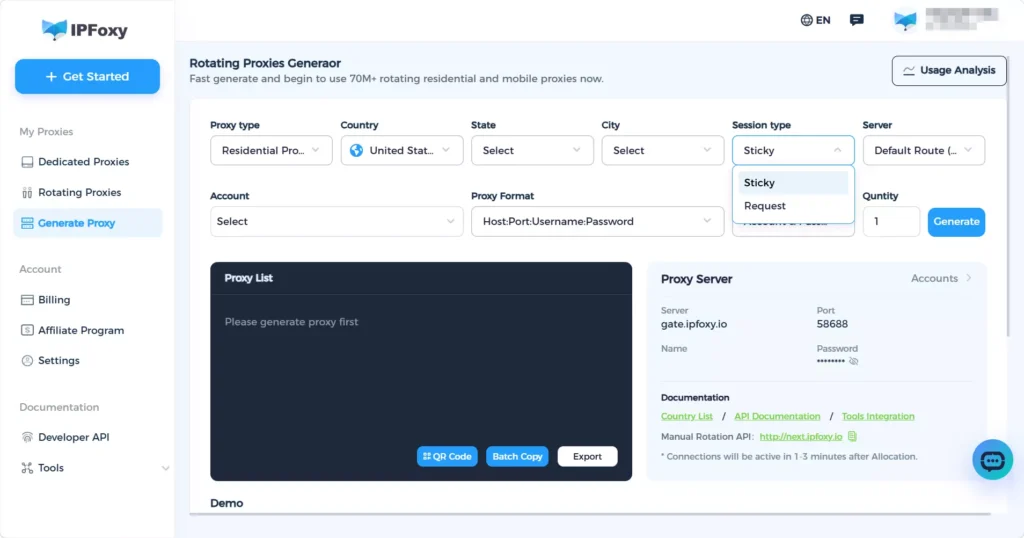Open the messages icon in header
1024x538 pixels.
pyautogui.click(x=856, y=20)
